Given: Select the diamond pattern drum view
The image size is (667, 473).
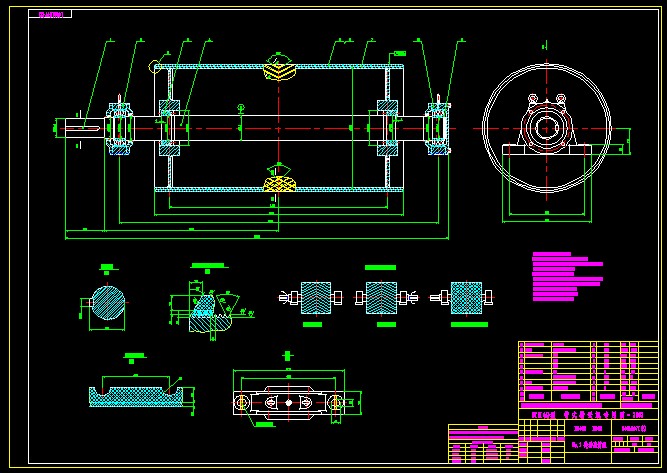Looking at the screenshot, I should pyautogui.click(x=466, y=298).
